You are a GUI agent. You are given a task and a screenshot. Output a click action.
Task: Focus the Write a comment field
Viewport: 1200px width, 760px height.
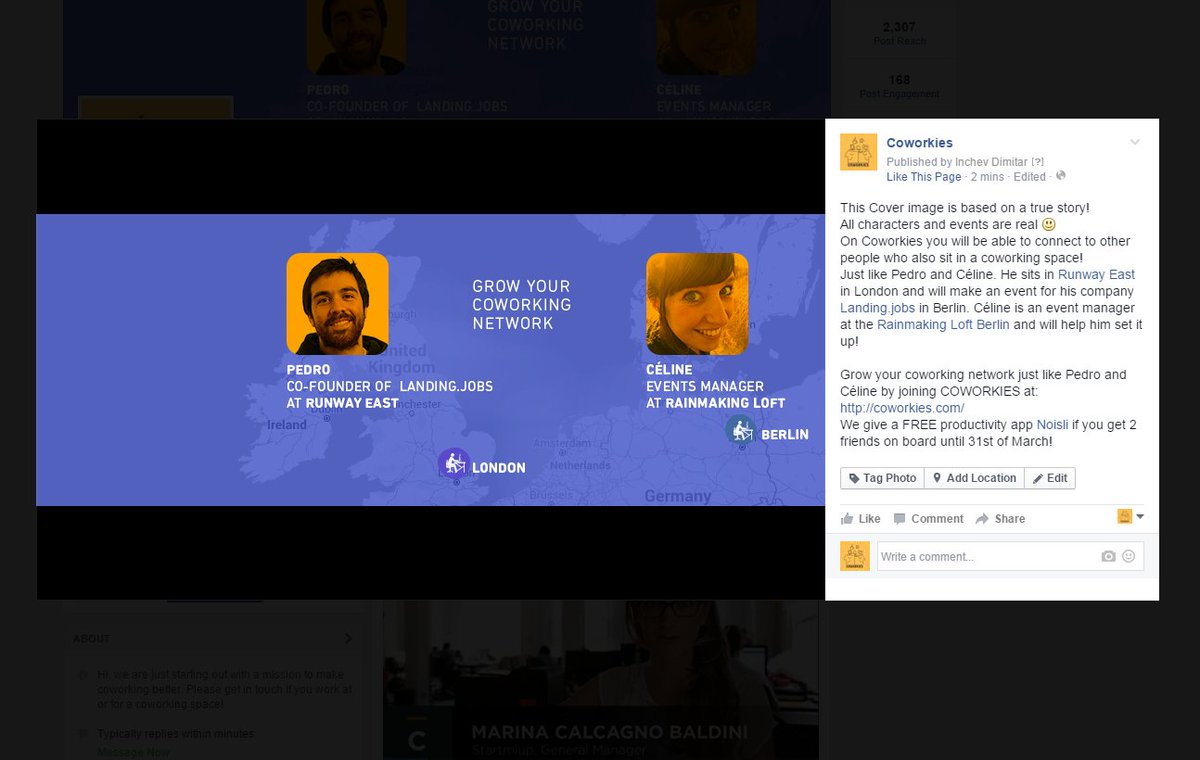point(1010,556)
